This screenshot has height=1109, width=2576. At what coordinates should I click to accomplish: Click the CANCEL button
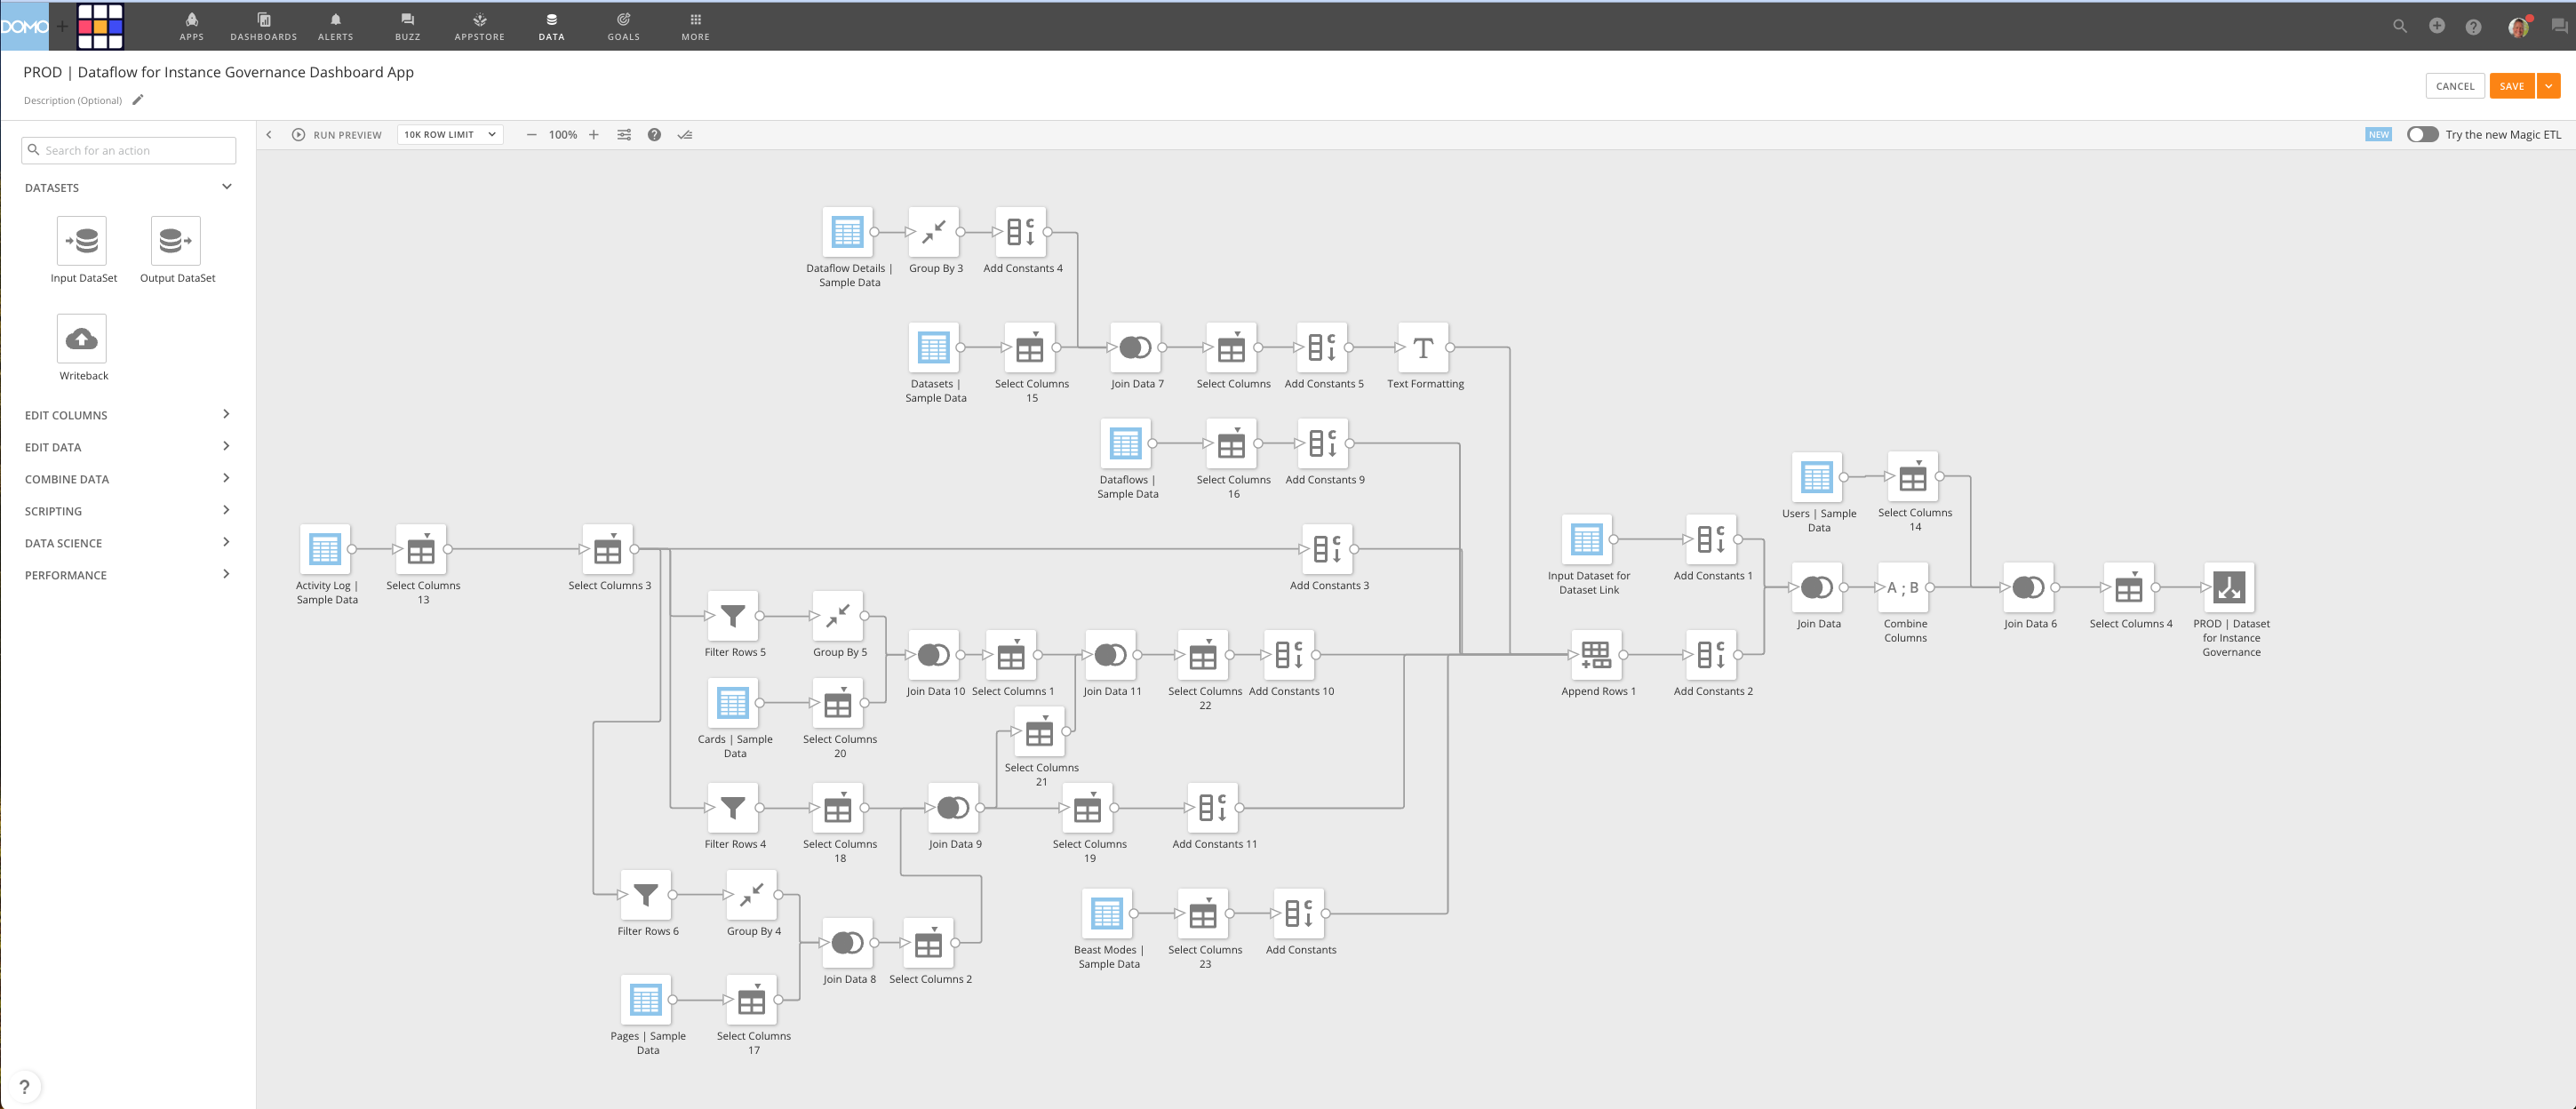click(2454, 86)
